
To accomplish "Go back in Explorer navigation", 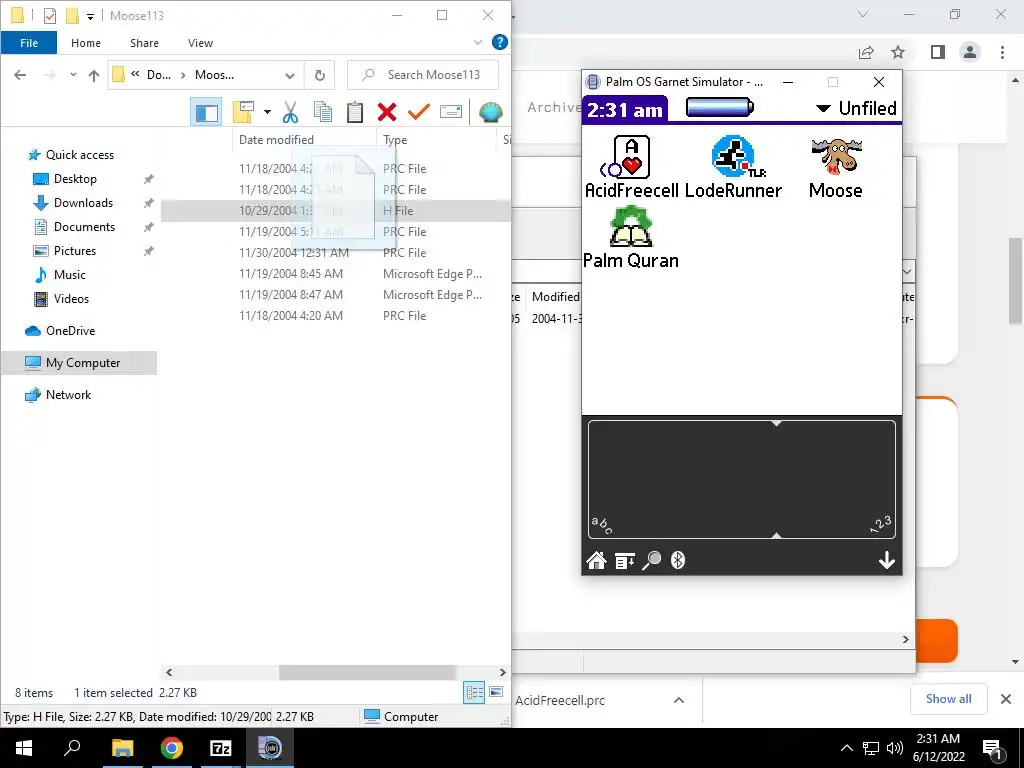I will coord(20,75).
